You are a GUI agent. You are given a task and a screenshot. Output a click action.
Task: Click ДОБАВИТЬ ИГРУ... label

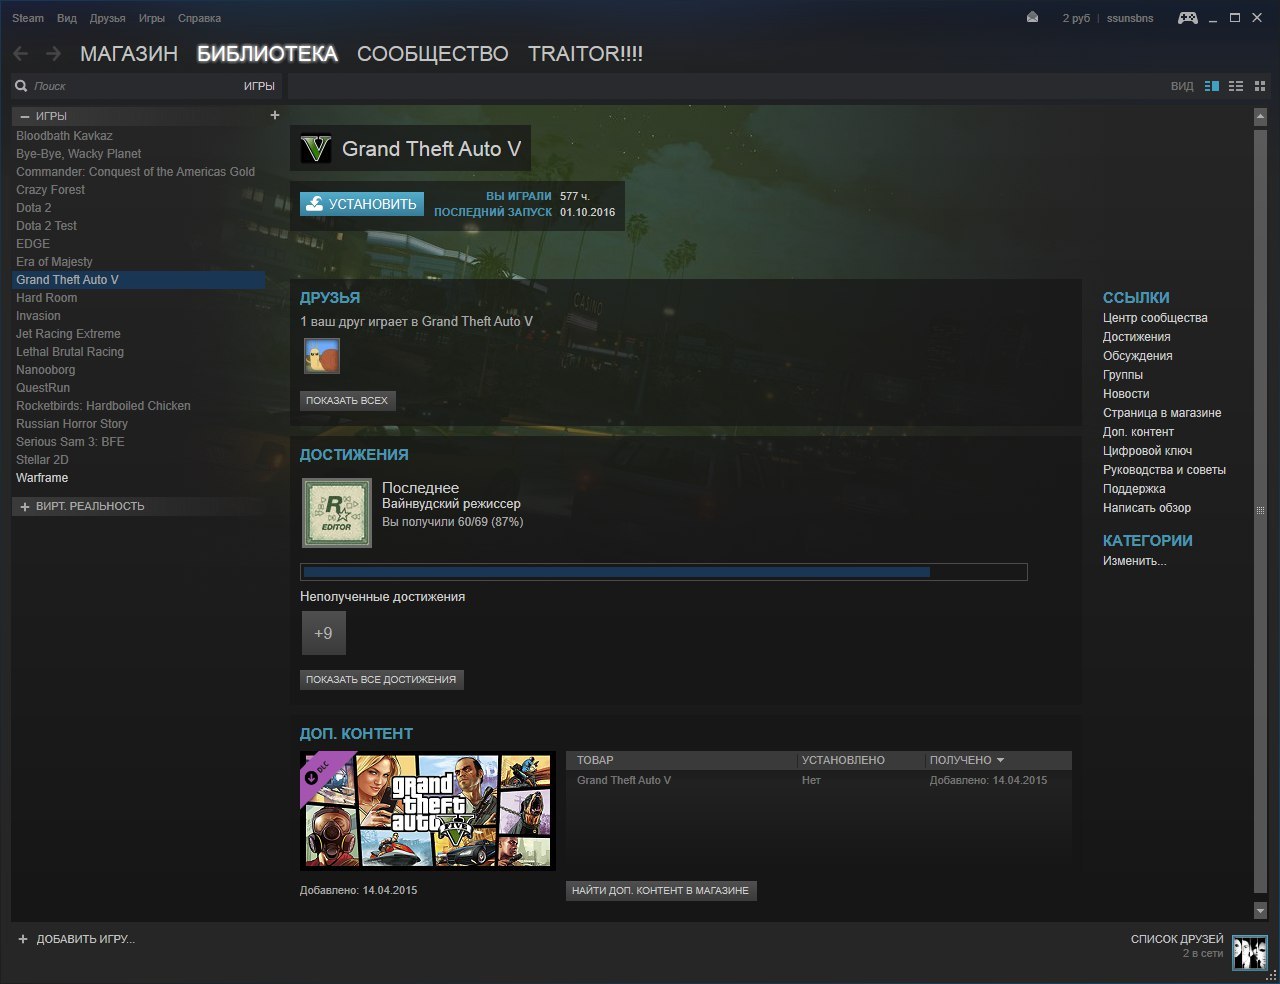pyautogui.click(x=86, y=939)
